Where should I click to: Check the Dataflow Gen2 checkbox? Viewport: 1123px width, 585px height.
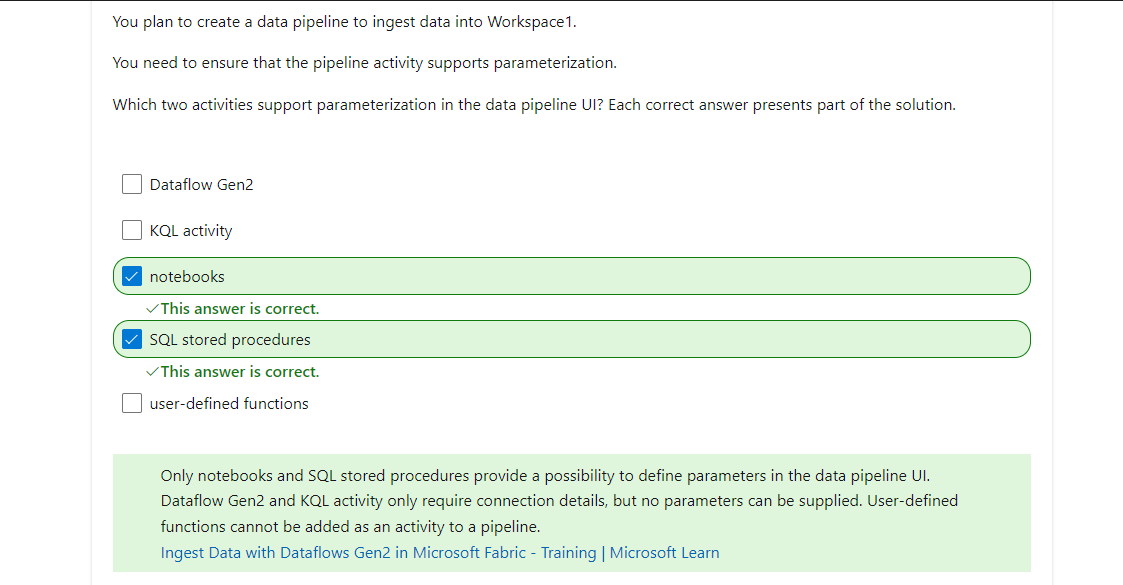coord(132,184)
